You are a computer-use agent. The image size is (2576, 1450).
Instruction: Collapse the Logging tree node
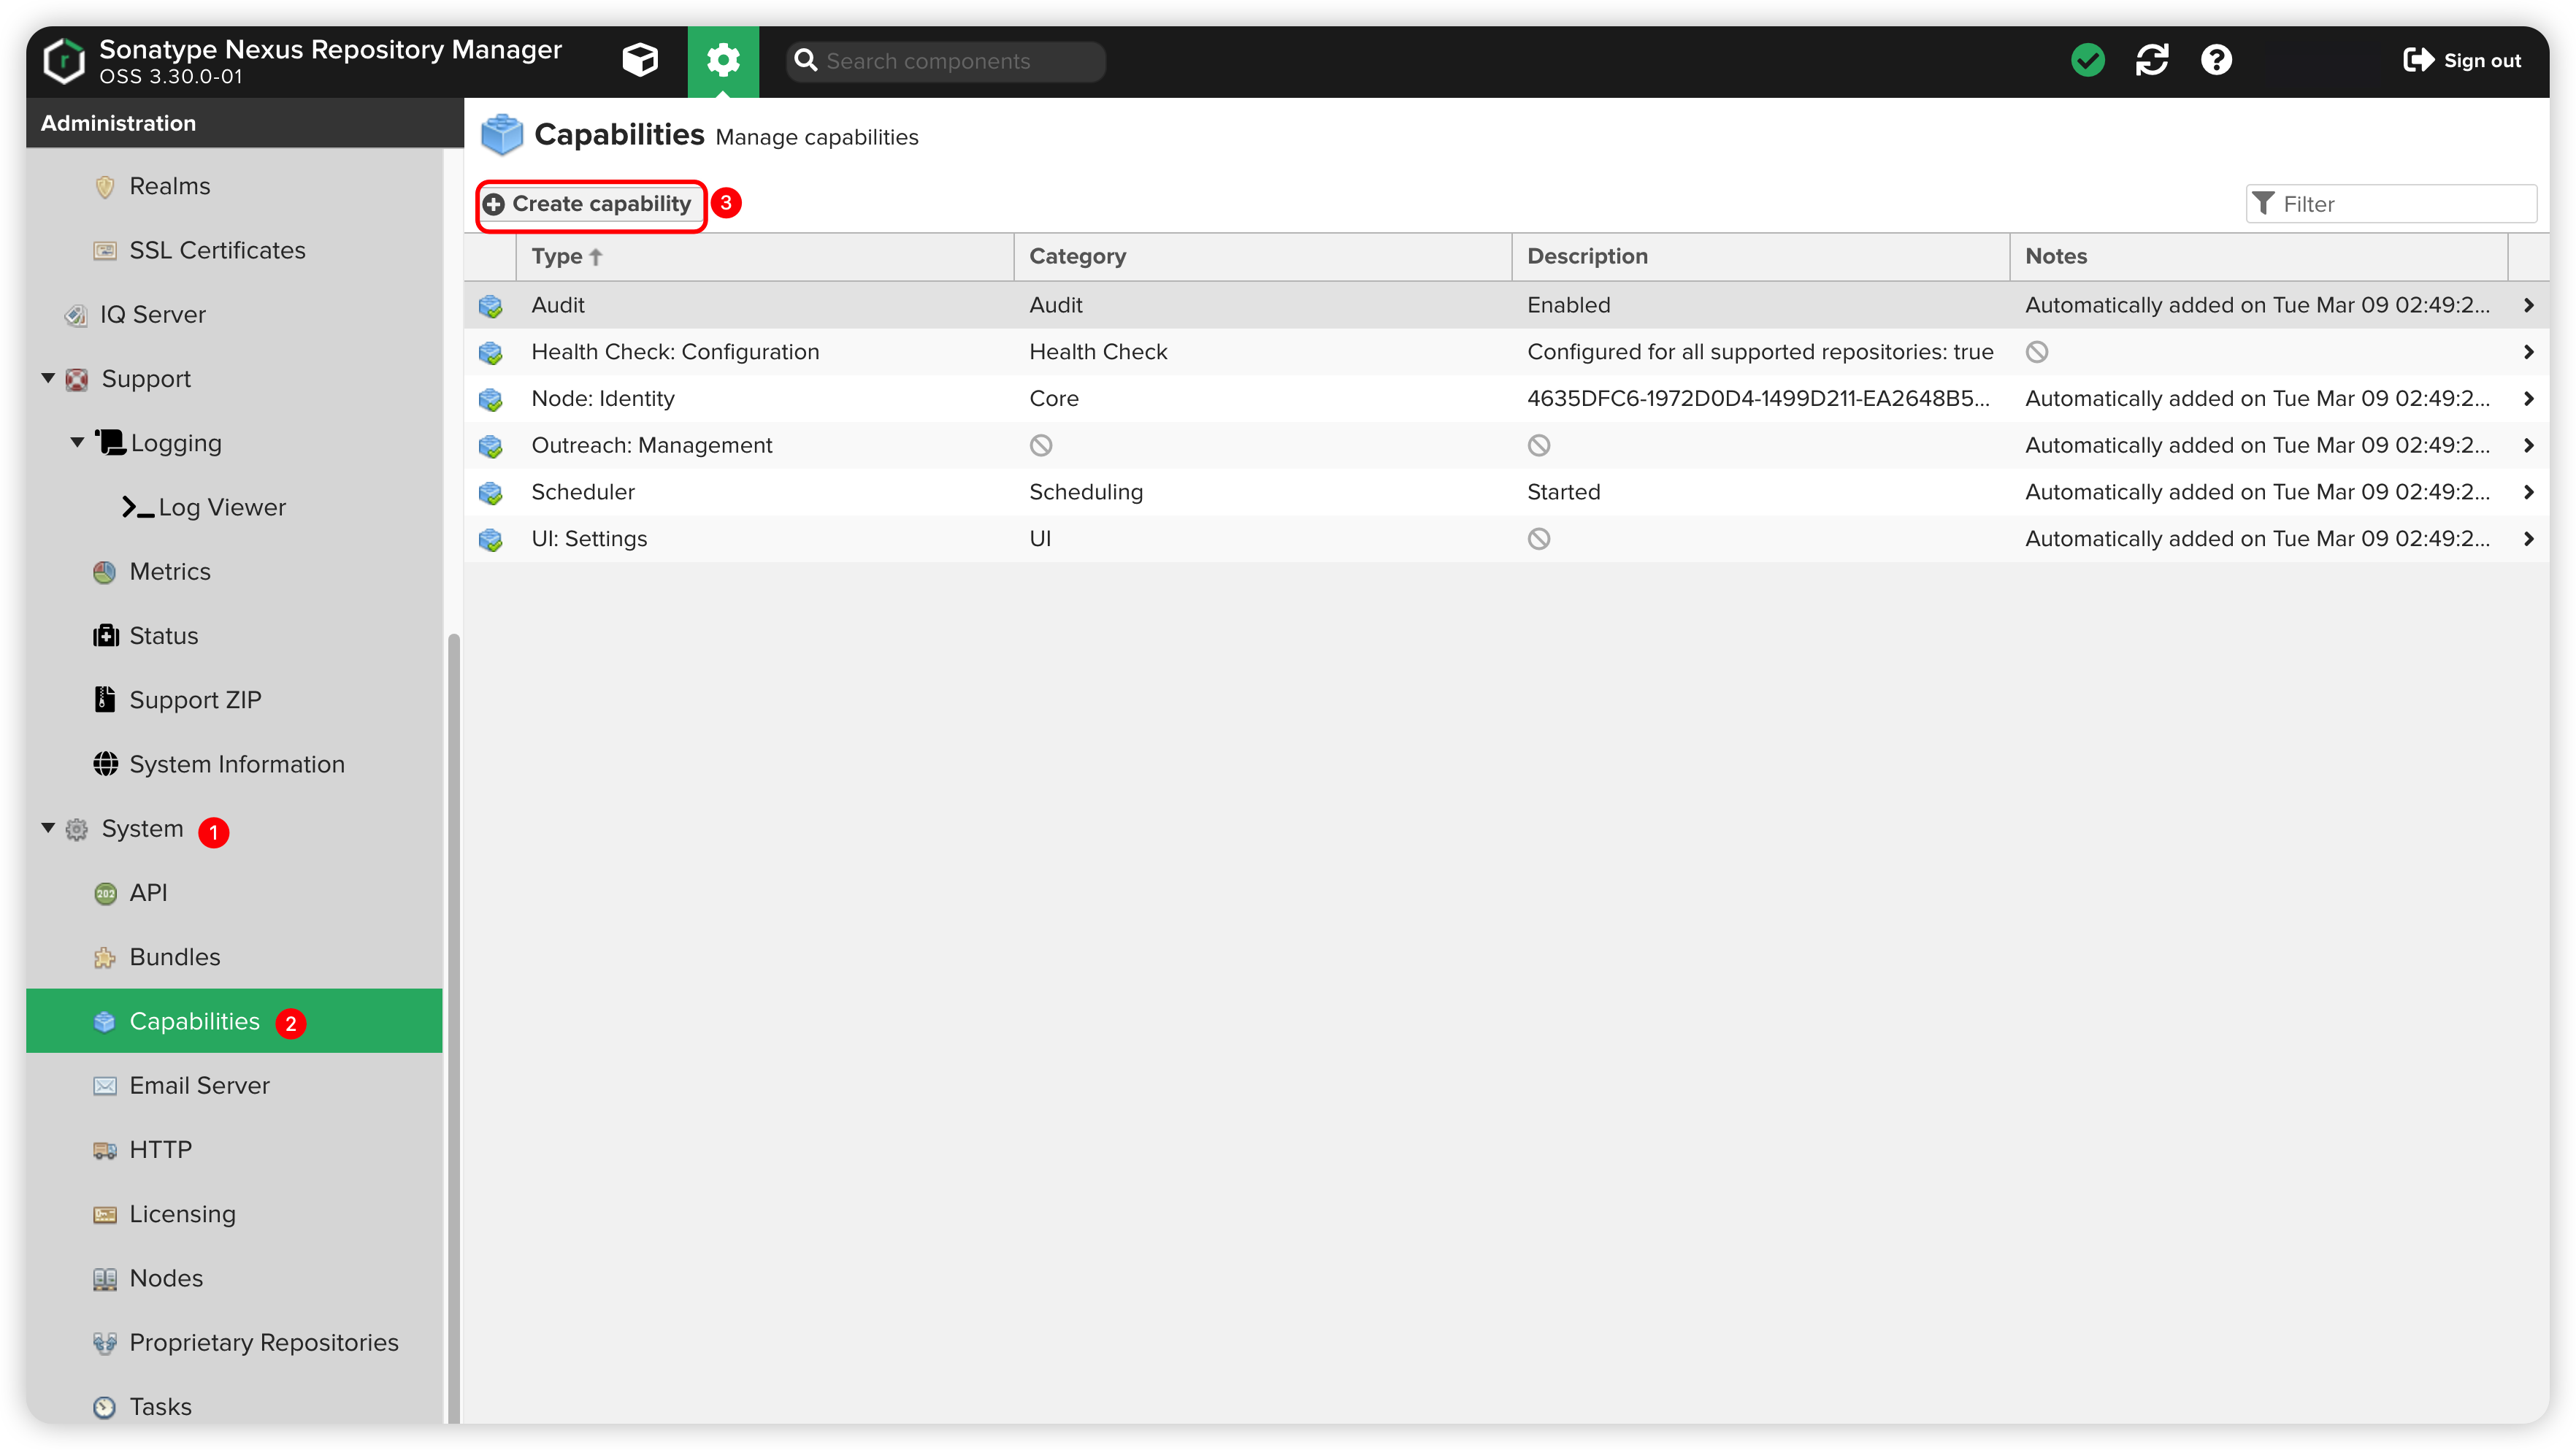point(77,442)
